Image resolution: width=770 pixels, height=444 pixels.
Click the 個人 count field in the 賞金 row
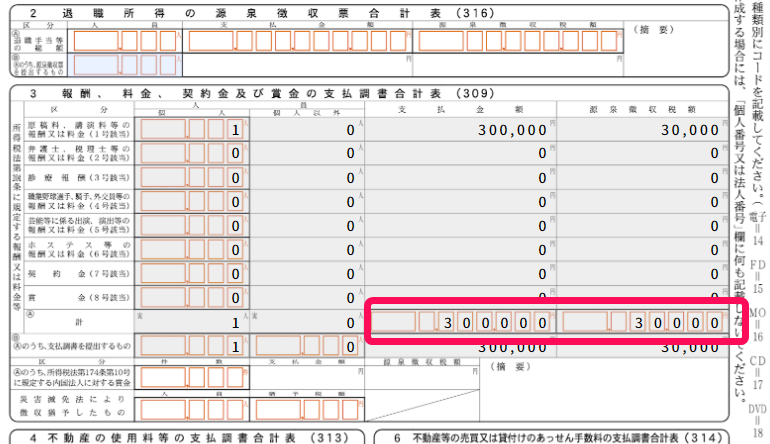[192, 298]
